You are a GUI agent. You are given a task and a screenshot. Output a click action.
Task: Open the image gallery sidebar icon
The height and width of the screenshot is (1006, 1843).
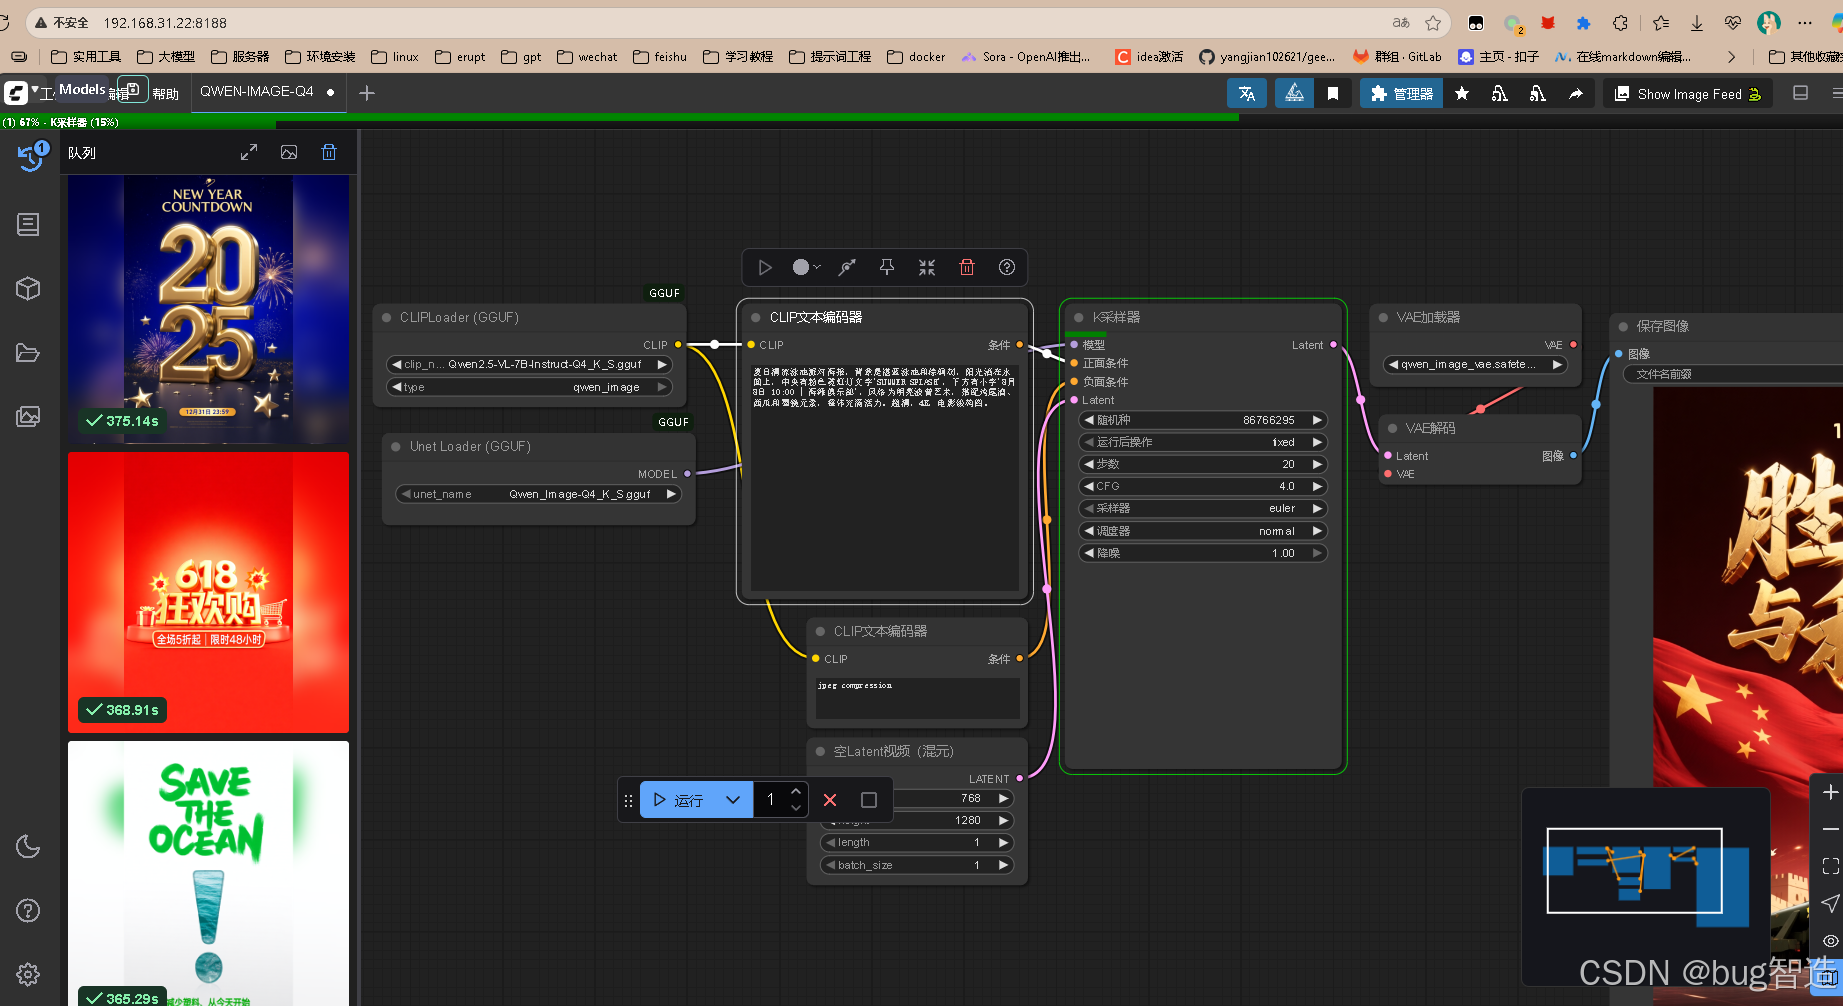point(28,416)
